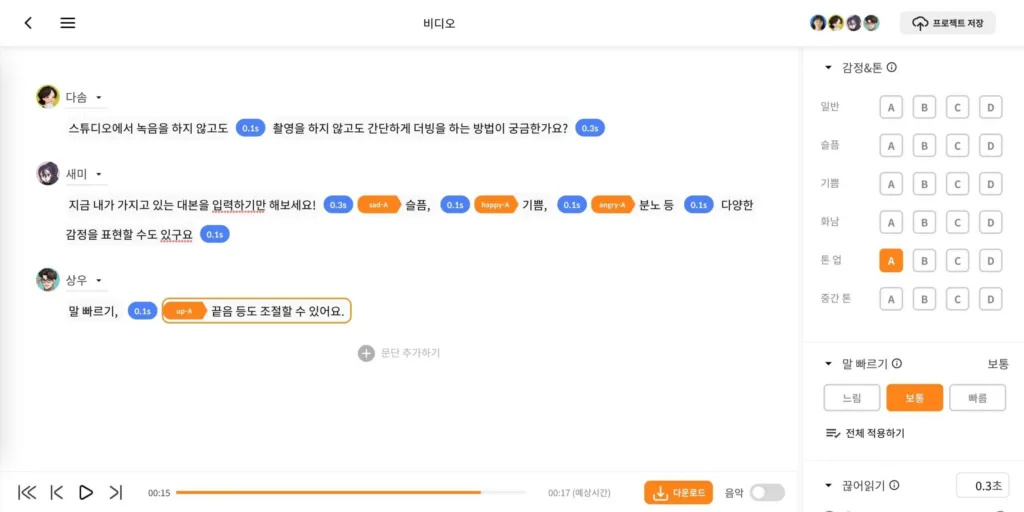Viewport: 1024px width, 512px height.
Task: Skip to next sentence icon
Action: [x=116, y=492]
